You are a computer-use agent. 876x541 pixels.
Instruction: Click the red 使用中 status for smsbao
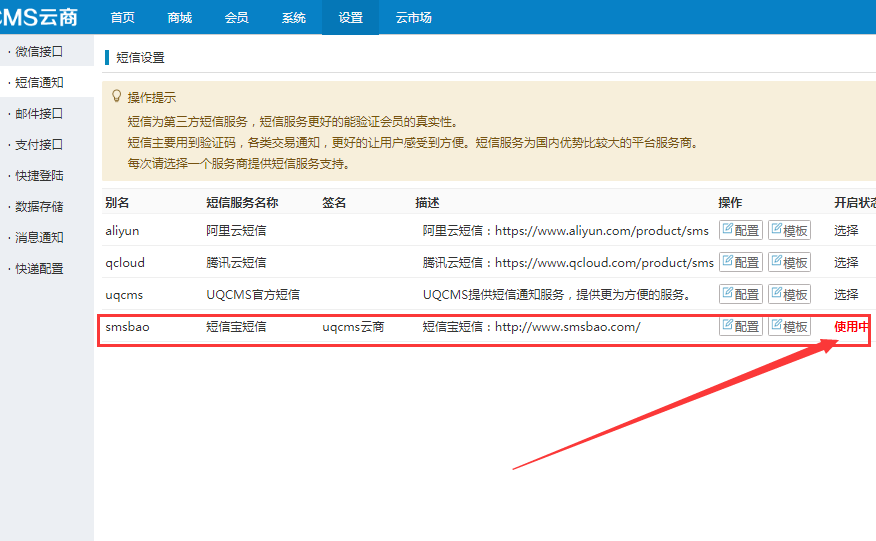pos(852,326)
